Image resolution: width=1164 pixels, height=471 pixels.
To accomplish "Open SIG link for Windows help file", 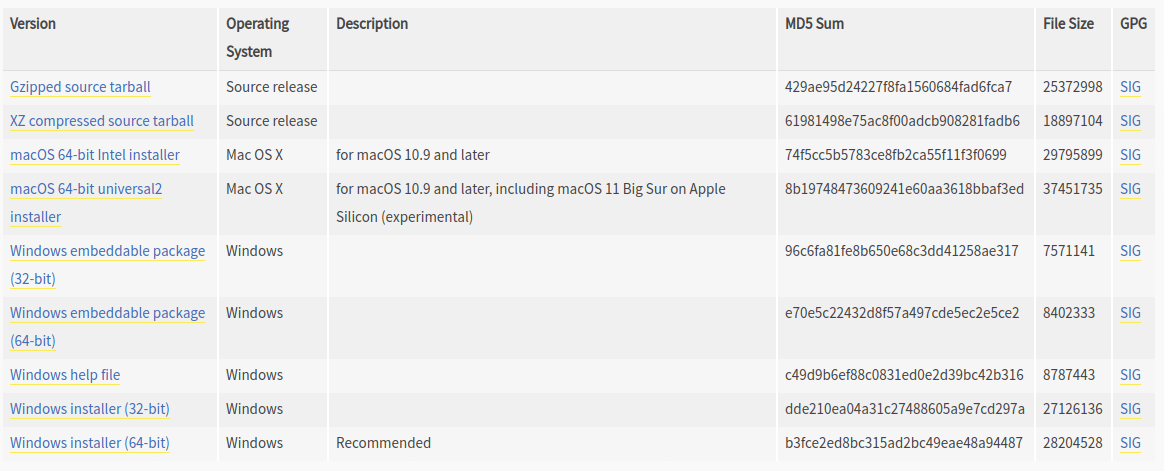I will pyautogui.click(x=1130, y=375).
